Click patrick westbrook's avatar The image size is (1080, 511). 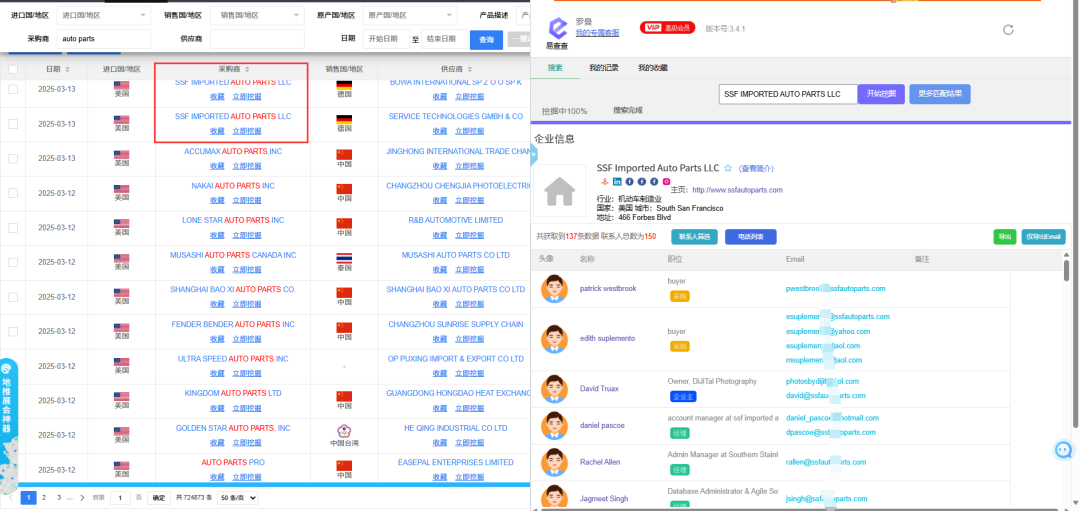point(554,289)
